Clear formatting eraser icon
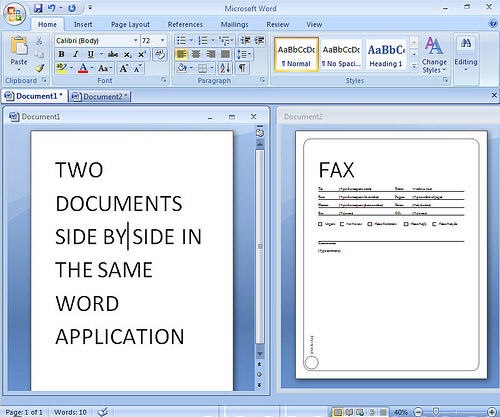 (x=160, y=54)
